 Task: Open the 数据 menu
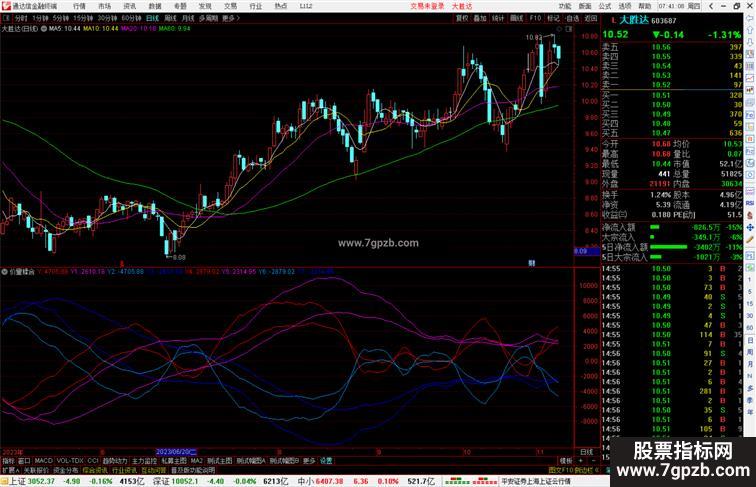(x=155, y=6)
